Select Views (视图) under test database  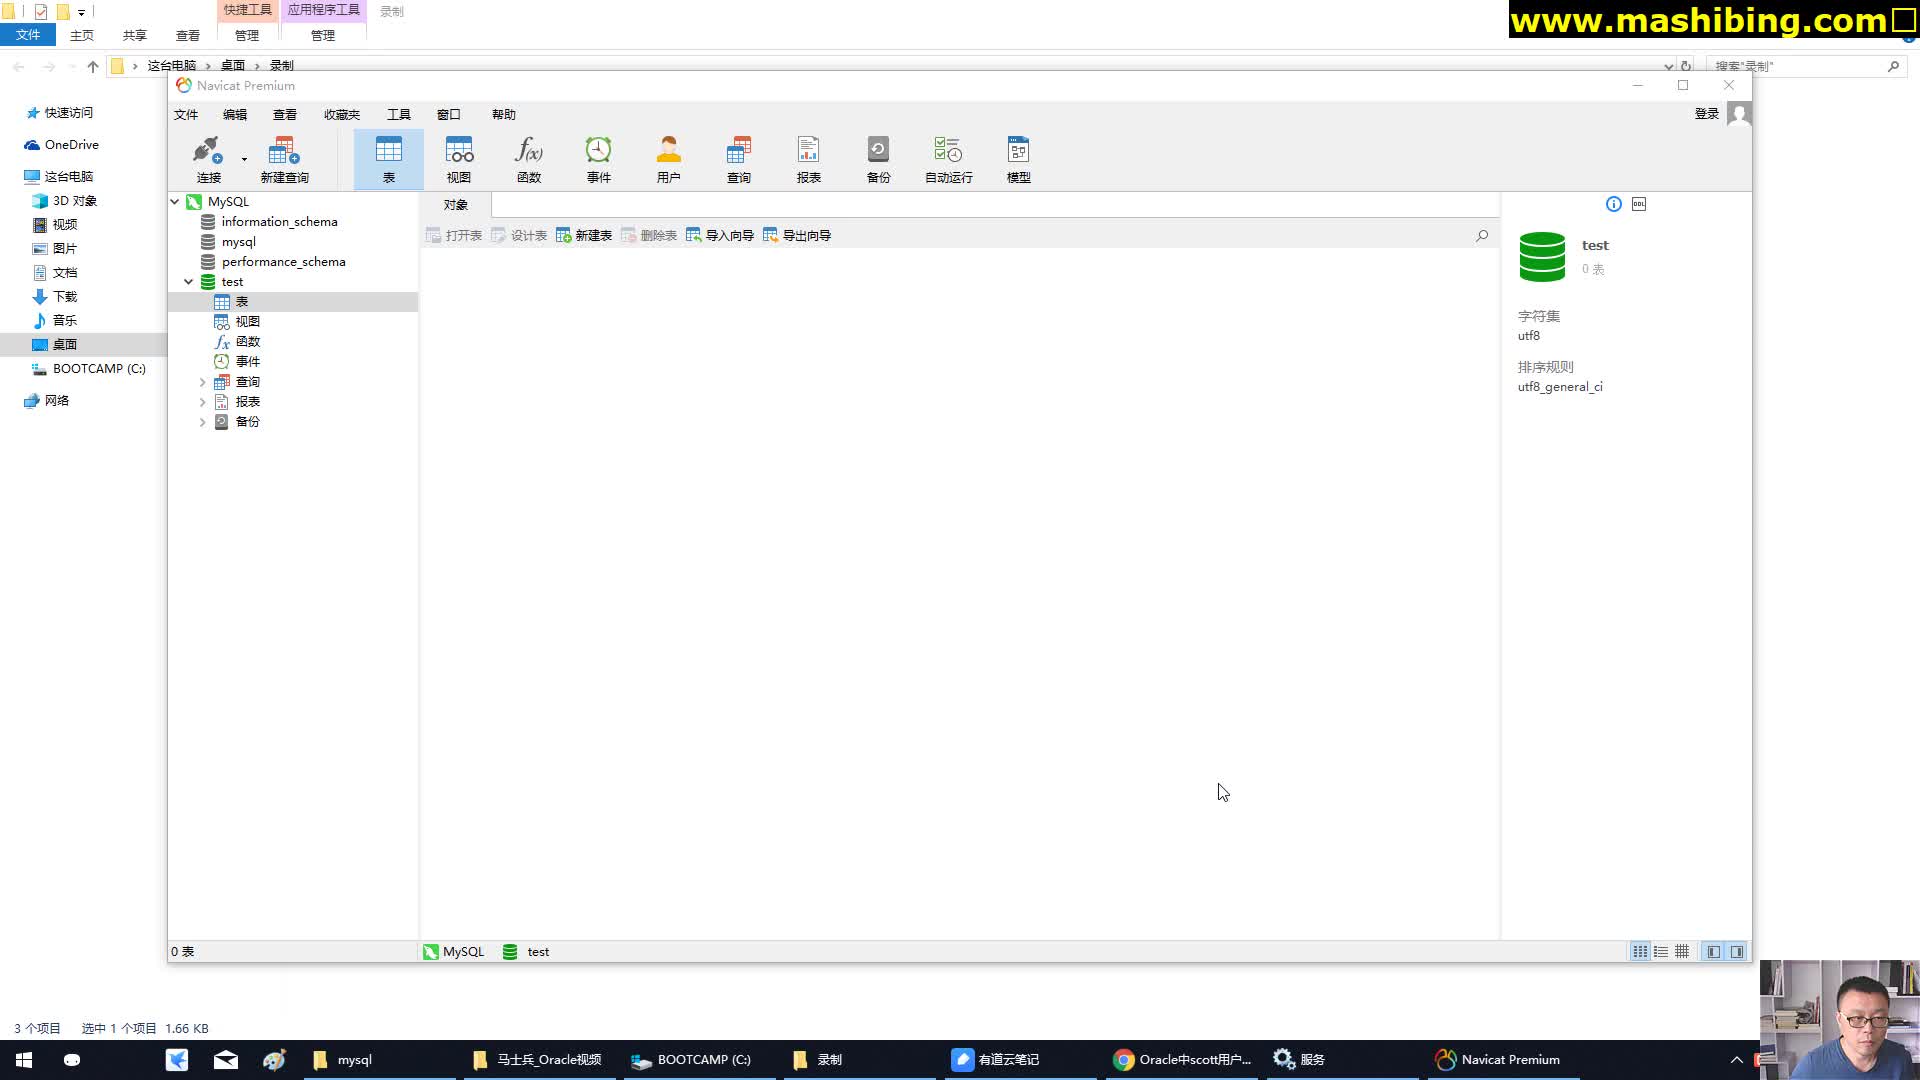247,322
